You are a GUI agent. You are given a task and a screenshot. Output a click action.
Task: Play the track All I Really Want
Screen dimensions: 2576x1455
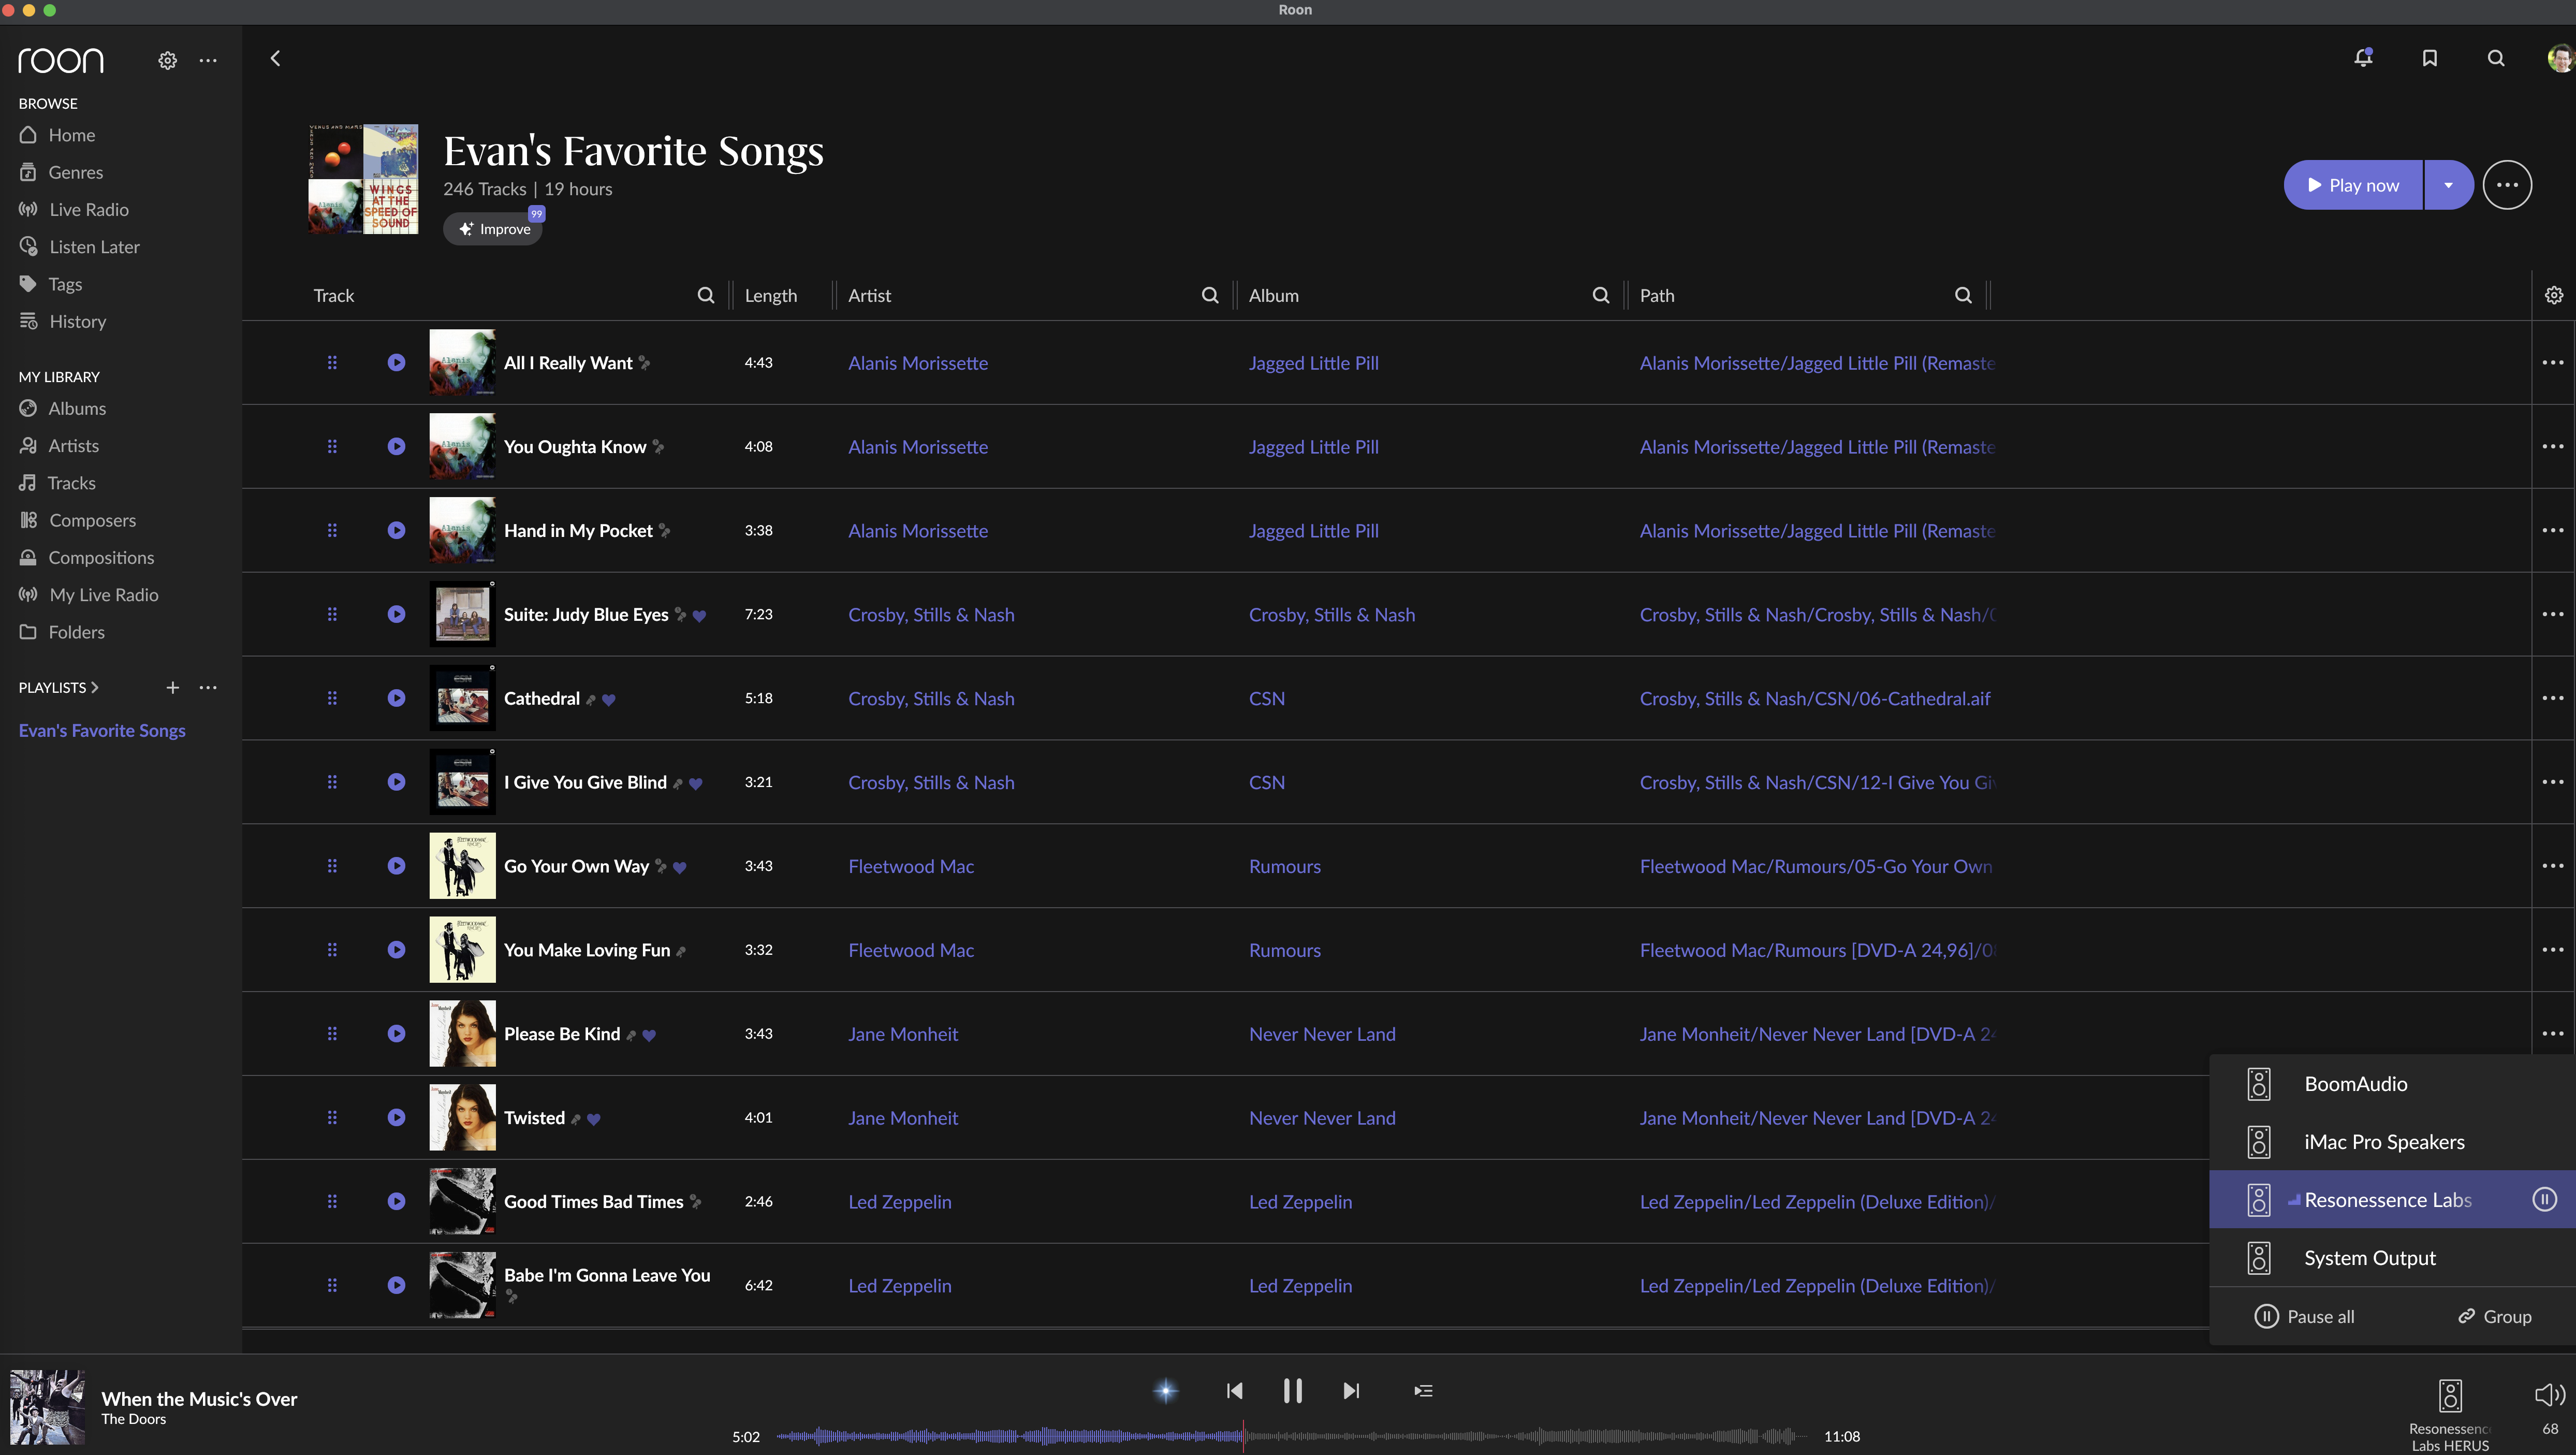(x=397, y=363)
